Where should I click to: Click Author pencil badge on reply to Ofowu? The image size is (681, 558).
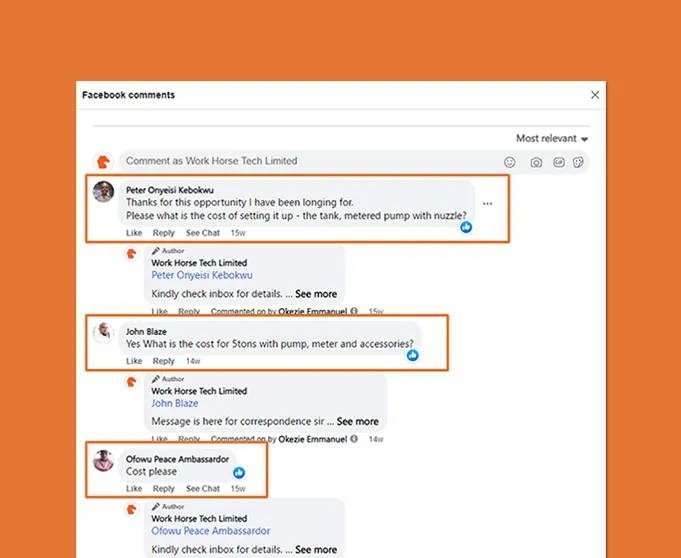tap(168, 507)
